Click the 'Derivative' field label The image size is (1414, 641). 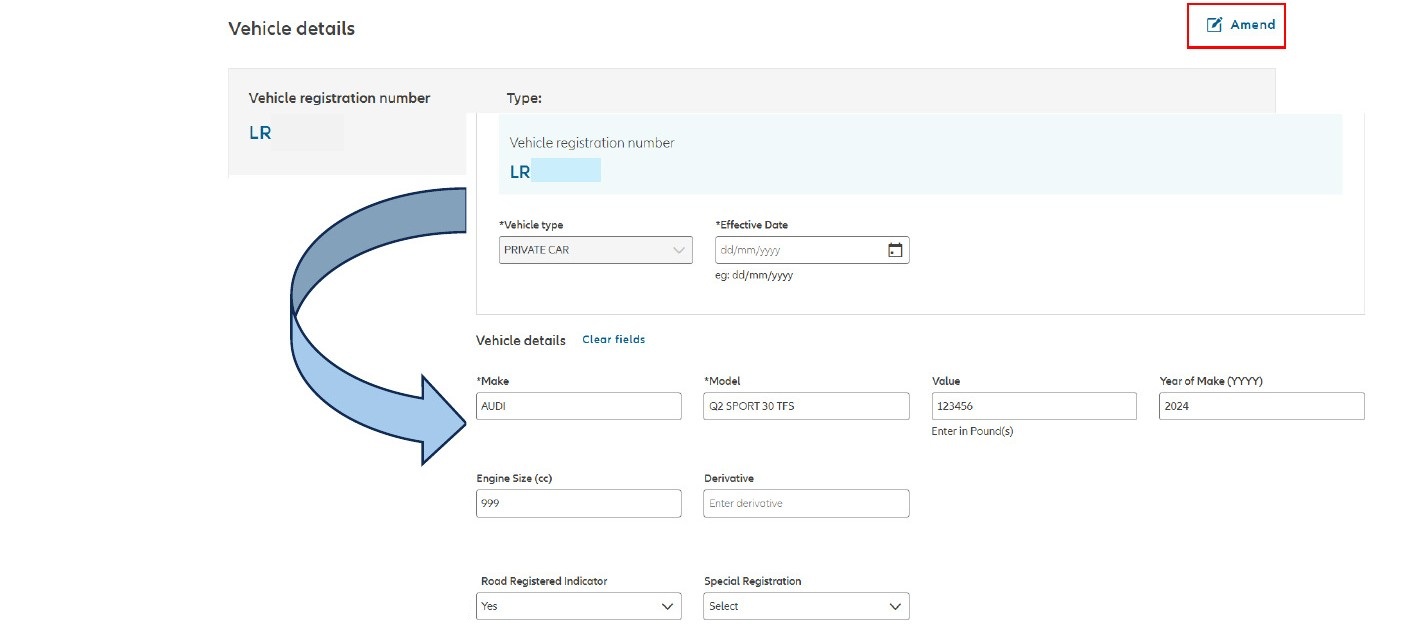[729, 479]
